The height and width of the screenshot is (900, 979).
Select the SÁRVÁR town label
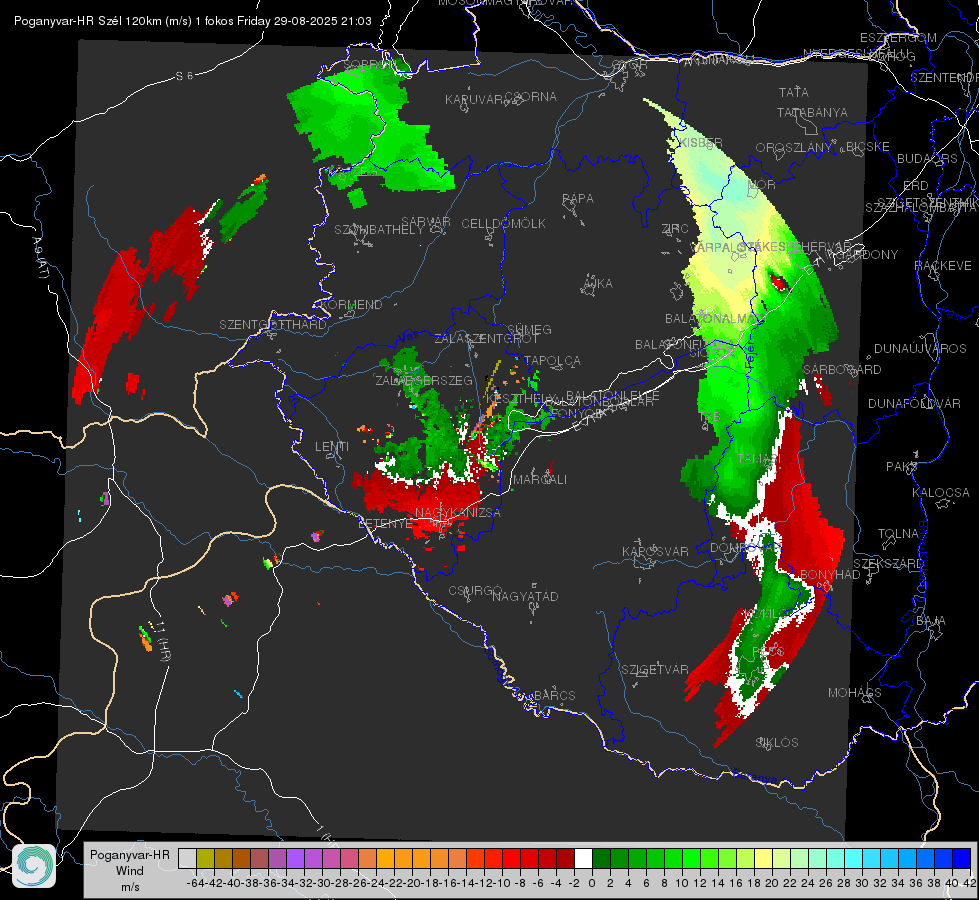tap(426, 222)
